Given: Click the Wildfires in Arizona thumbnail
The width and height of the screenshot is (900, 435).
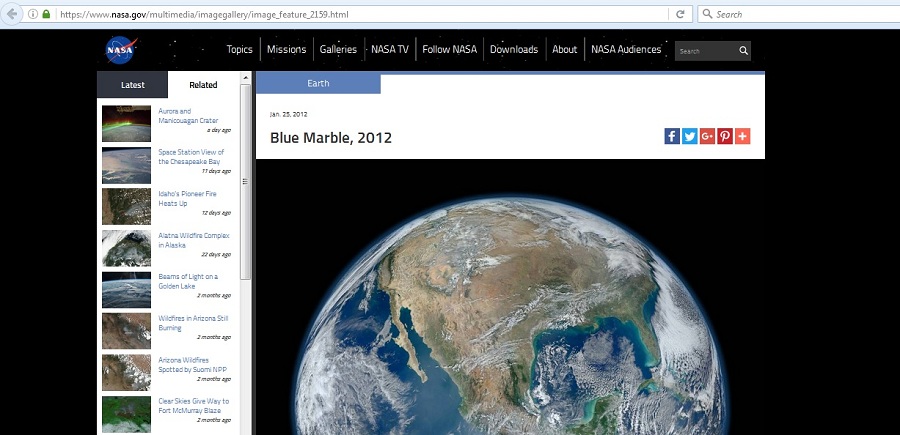Looking at the screenshot, I should pyautogui.click(x=126, y=331).
